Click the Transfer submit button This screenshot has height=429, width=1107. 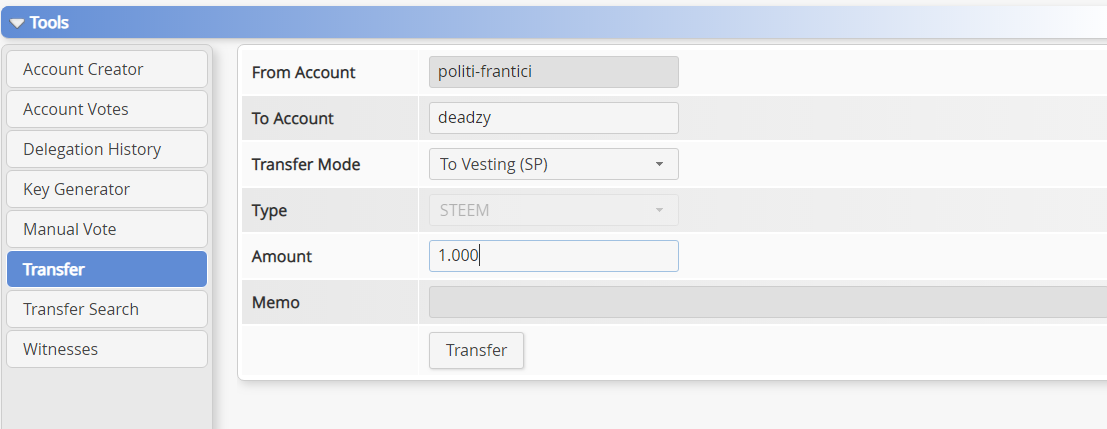coord(477,351)
